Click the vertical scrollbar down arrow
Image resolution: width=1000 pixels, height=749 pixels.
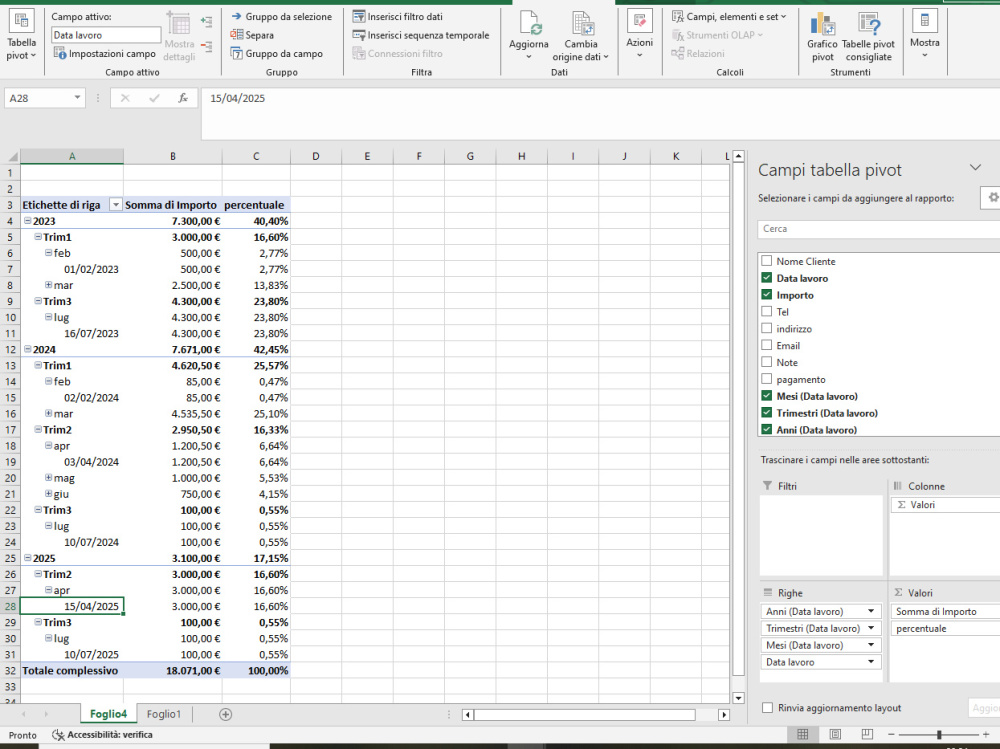point(738,698)
